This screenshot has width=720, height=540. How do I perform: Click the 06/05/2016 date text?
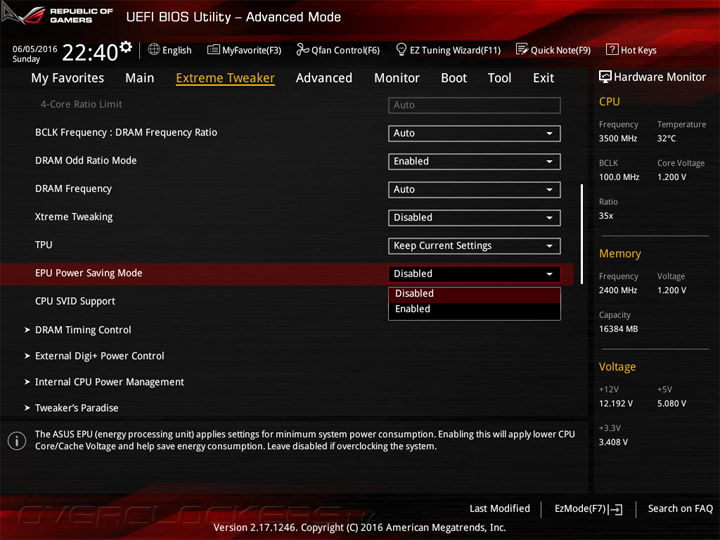35,49
